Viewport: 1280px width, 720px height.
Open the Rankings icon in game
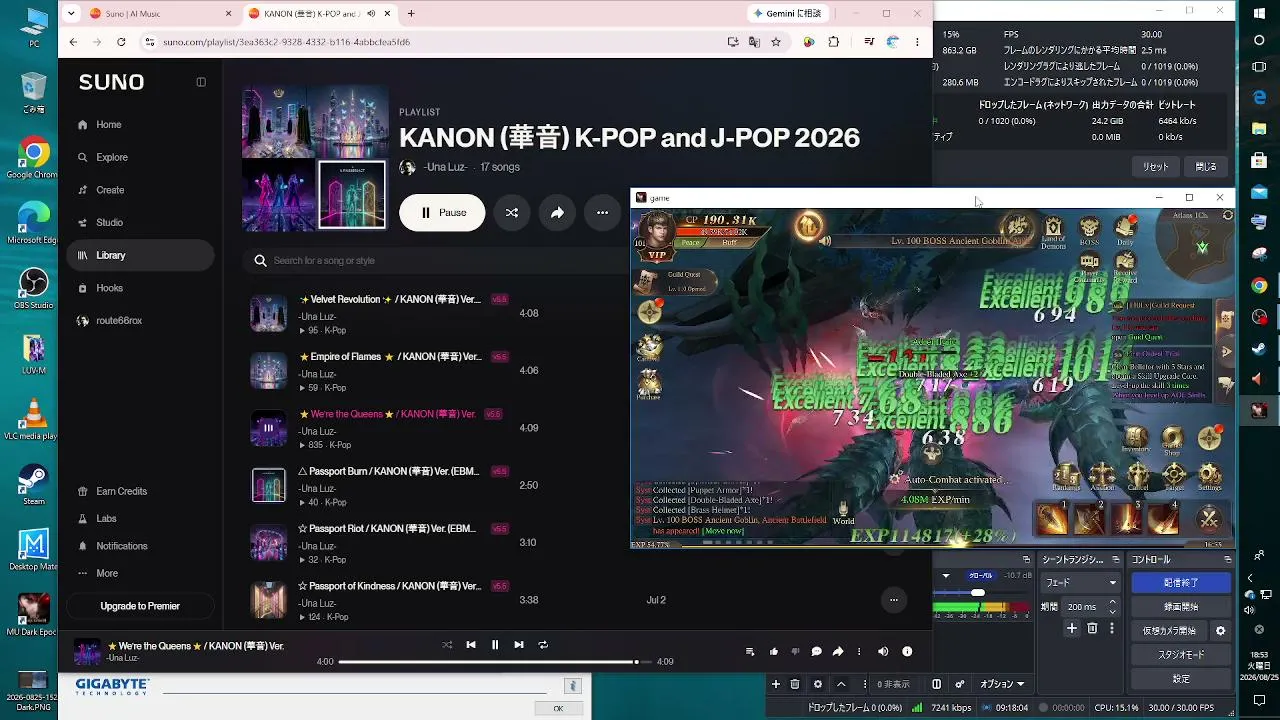tap(1066, 475)
